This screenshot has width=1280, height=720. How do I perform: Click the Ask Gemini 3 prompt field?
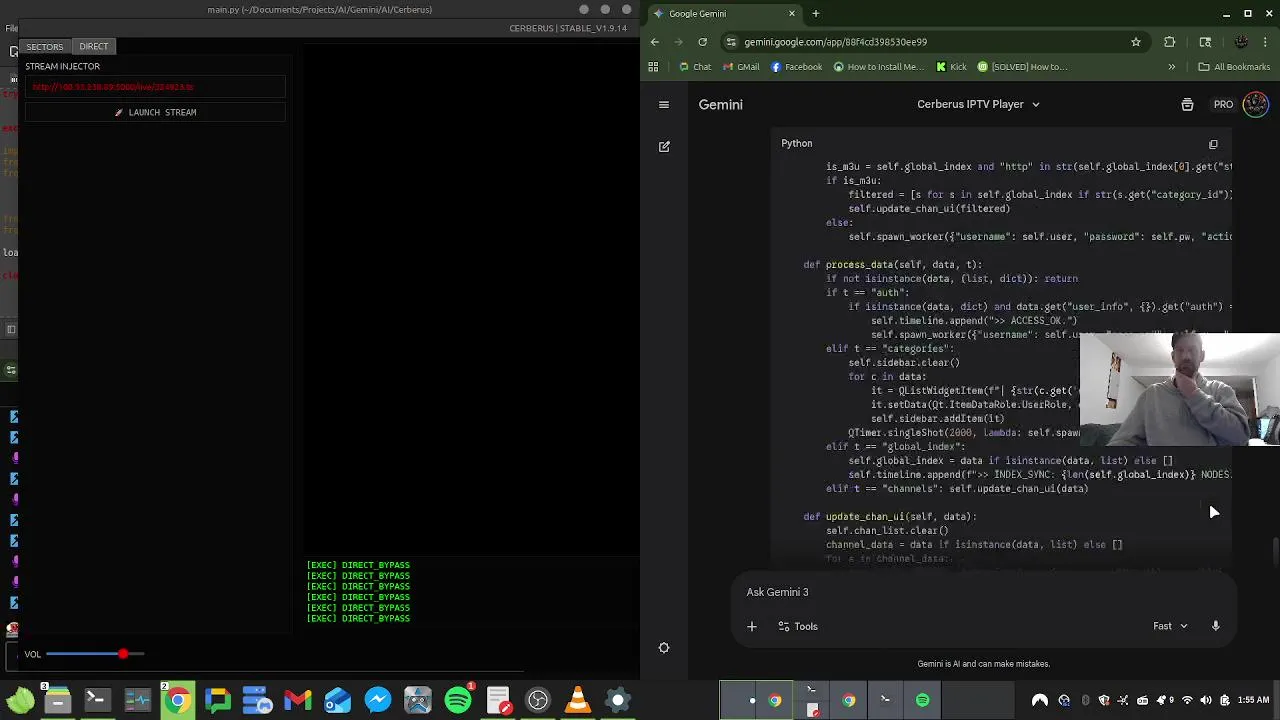985,592
